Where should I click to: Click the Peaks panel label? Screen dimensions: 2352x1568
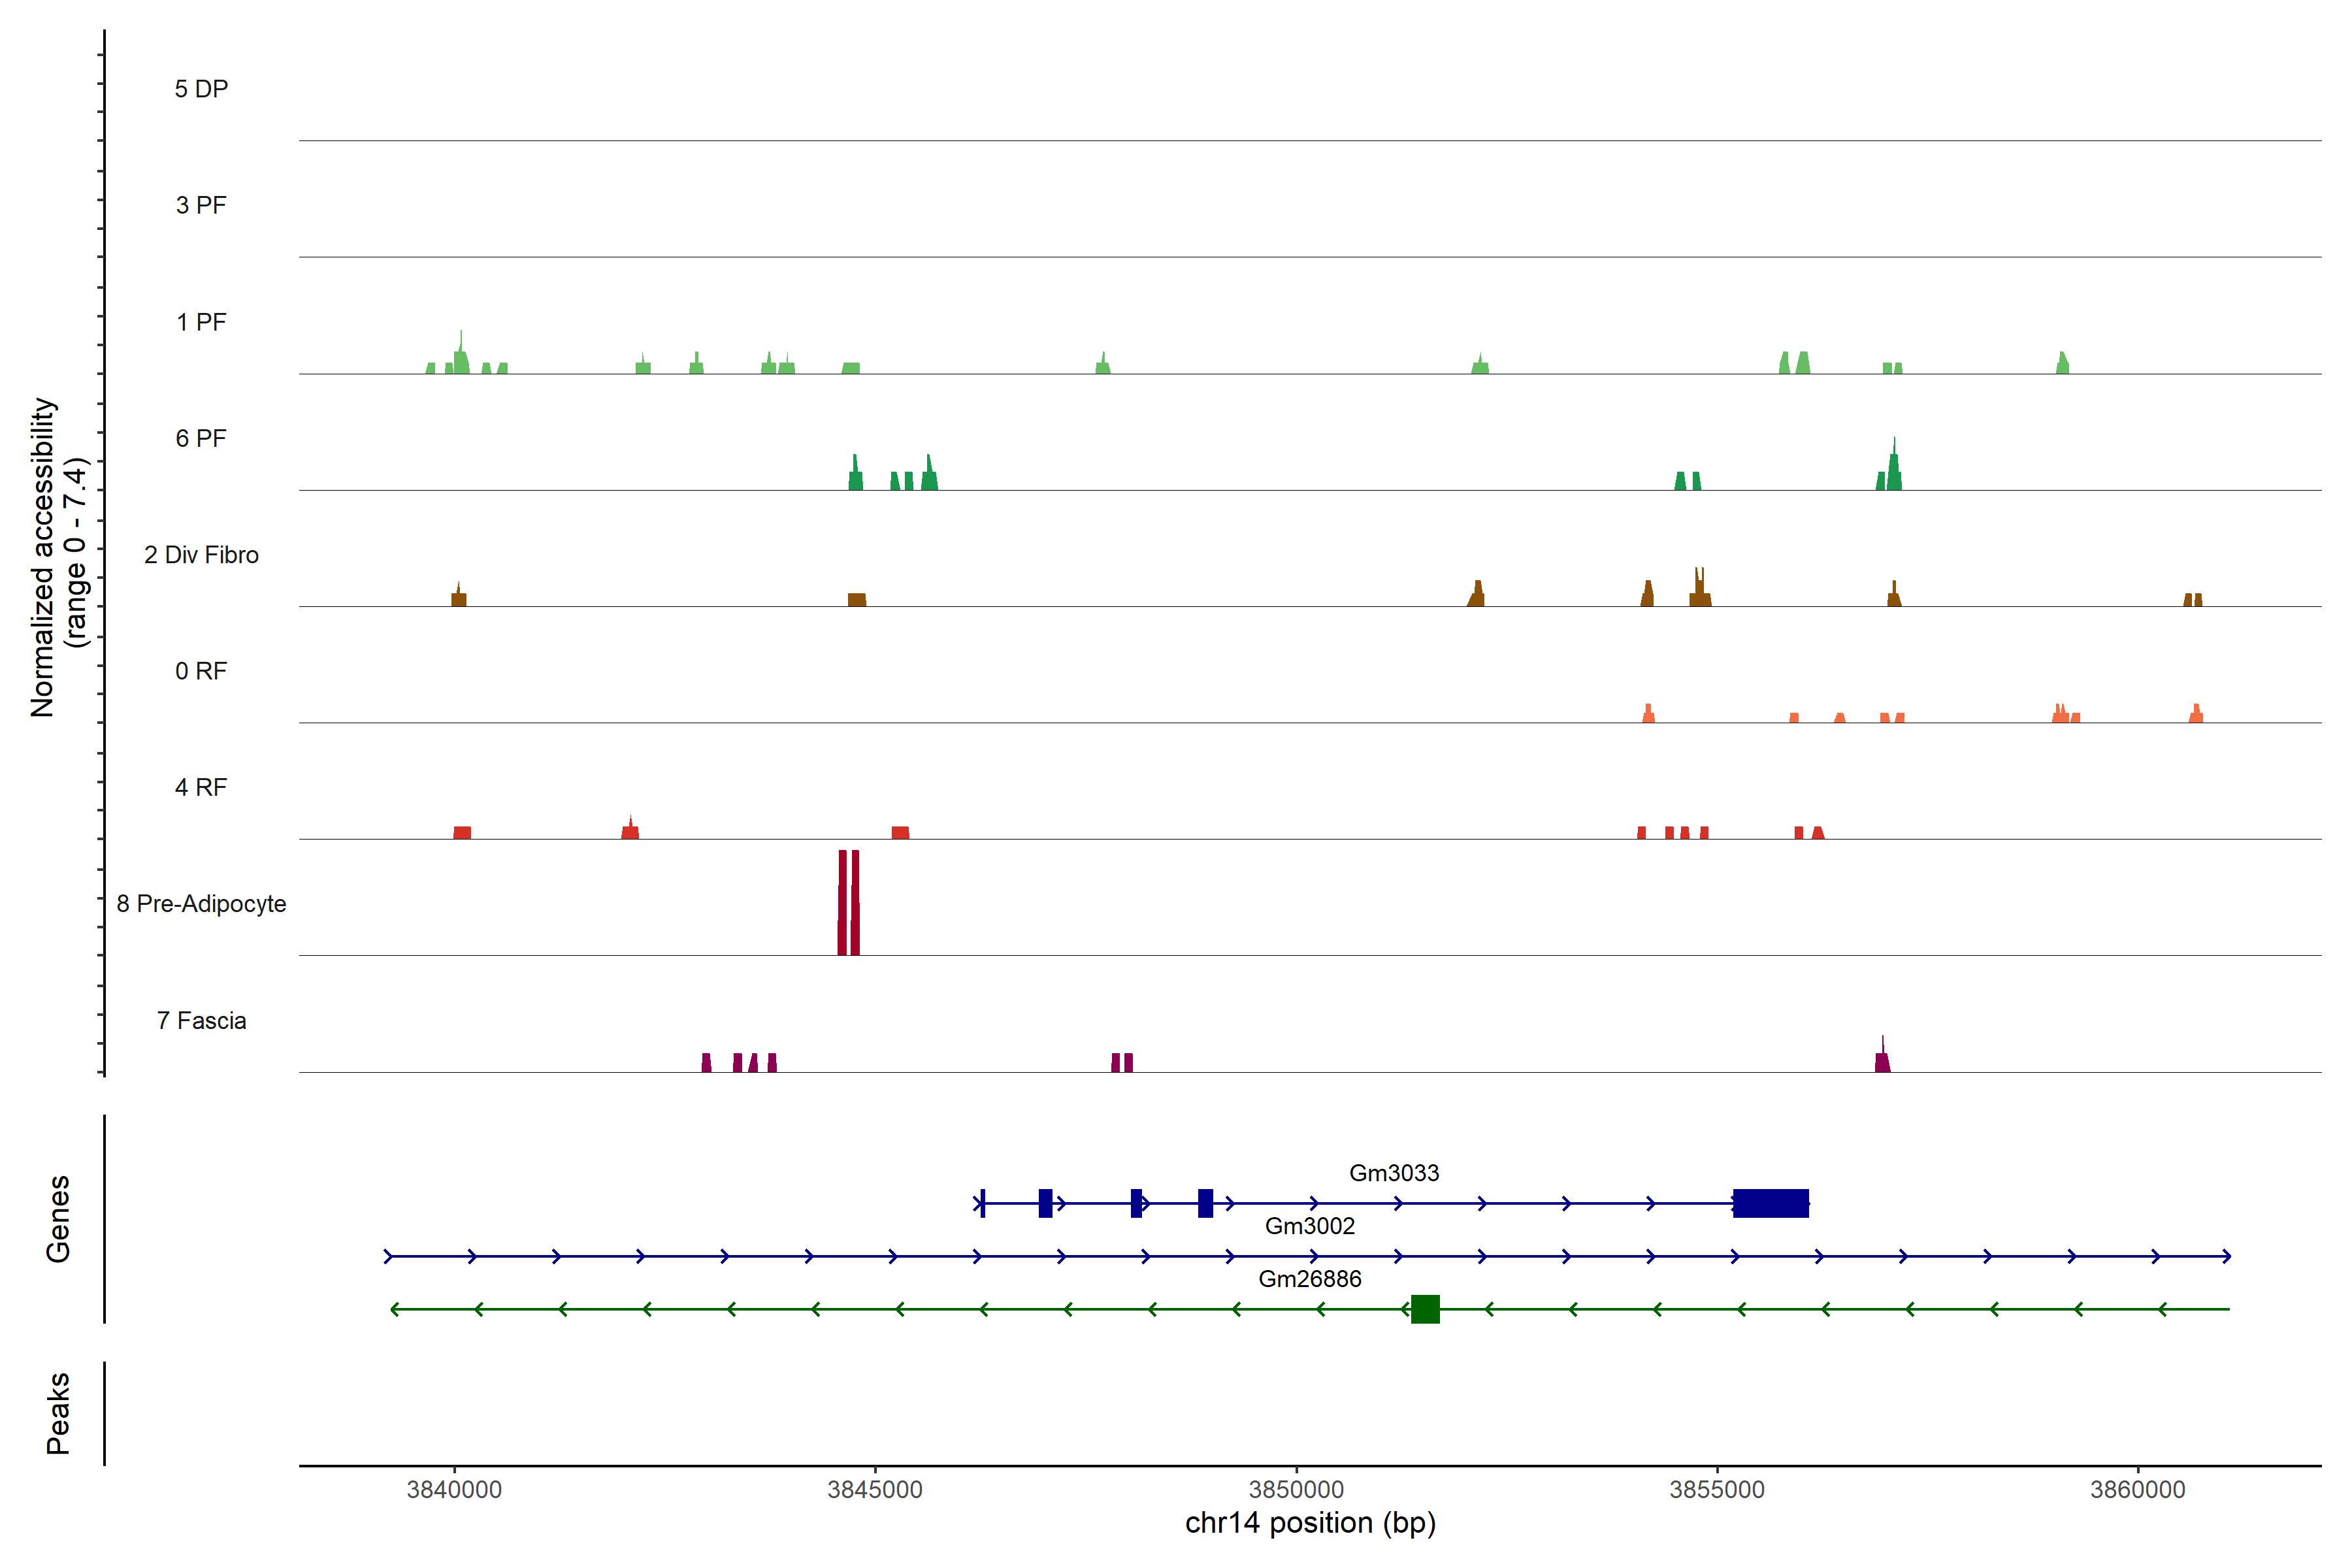58,1412
